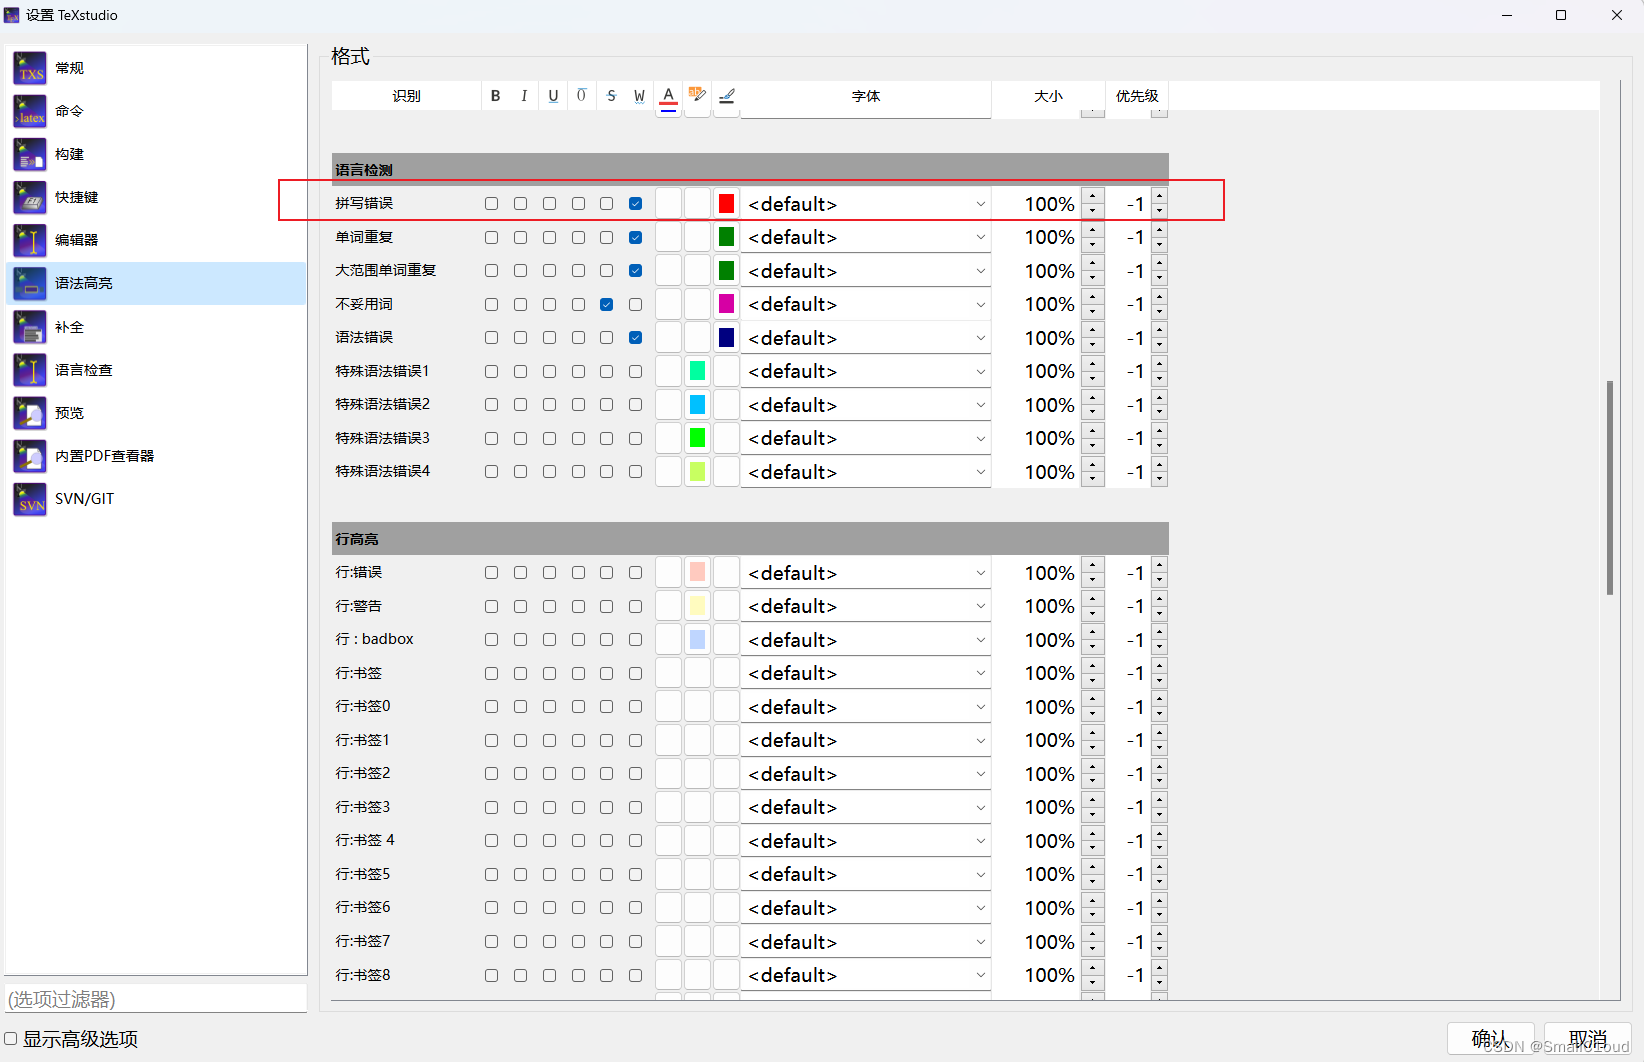
Task: Click the 字体 column header
Action: tap(866, 96)
